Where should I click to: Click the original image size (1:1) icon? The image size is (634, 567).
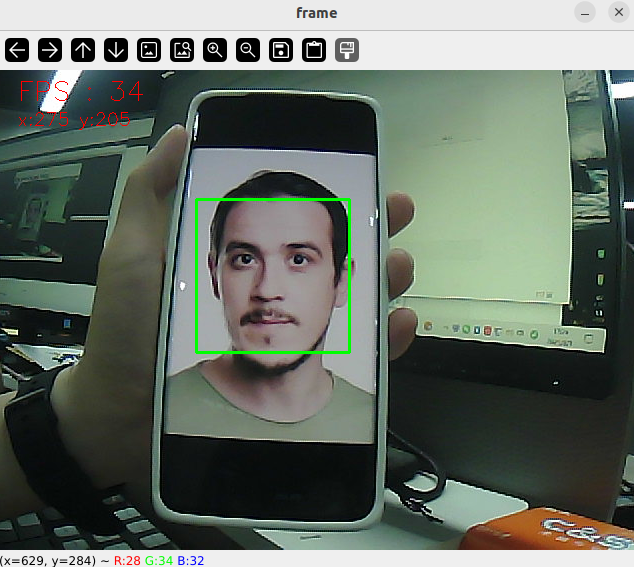(149, 50)
